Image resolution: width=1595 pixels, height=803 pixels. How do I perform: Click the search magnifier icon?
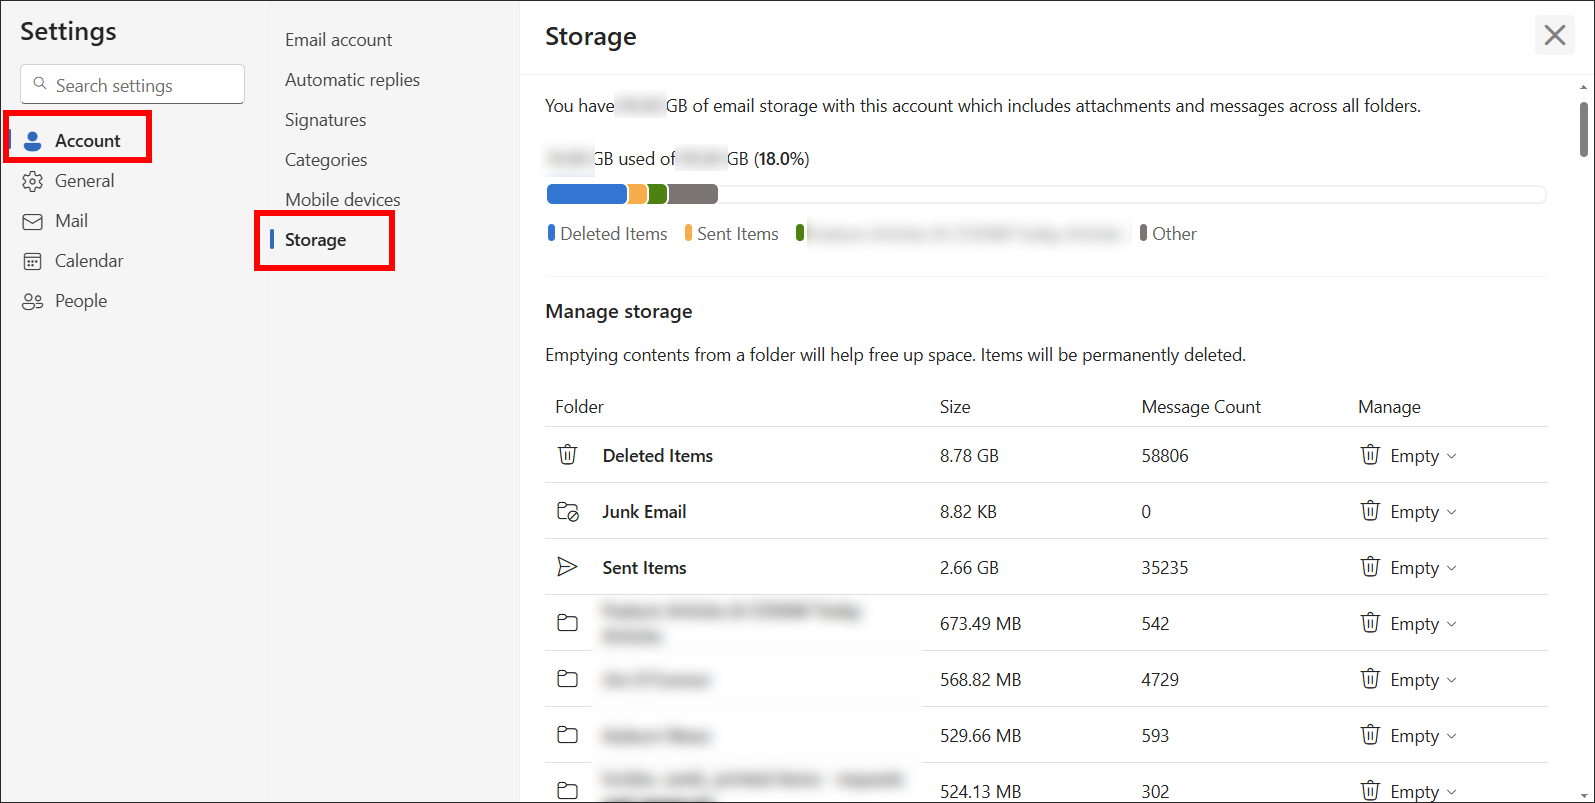(40, 84)
